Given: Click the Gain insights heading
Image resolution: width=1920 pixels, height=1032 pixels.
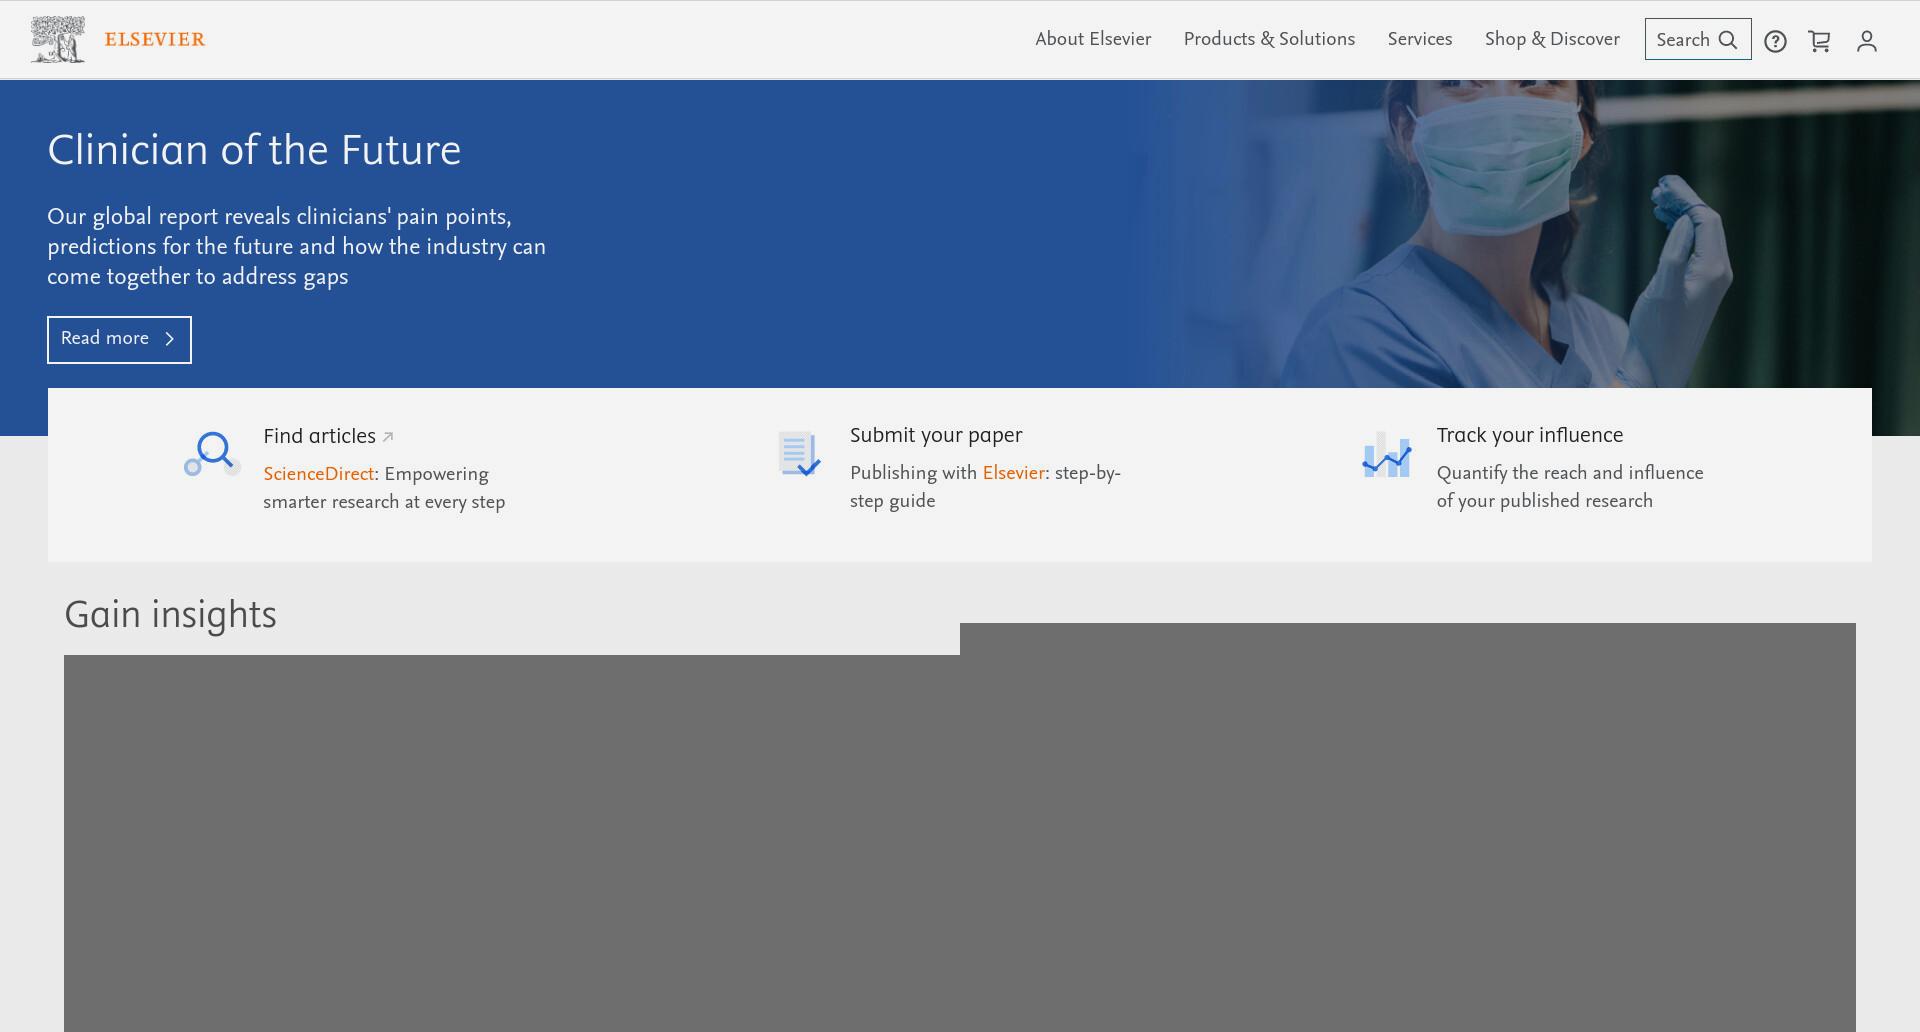Looking at the screenshot, I should [x=170, y=615].
